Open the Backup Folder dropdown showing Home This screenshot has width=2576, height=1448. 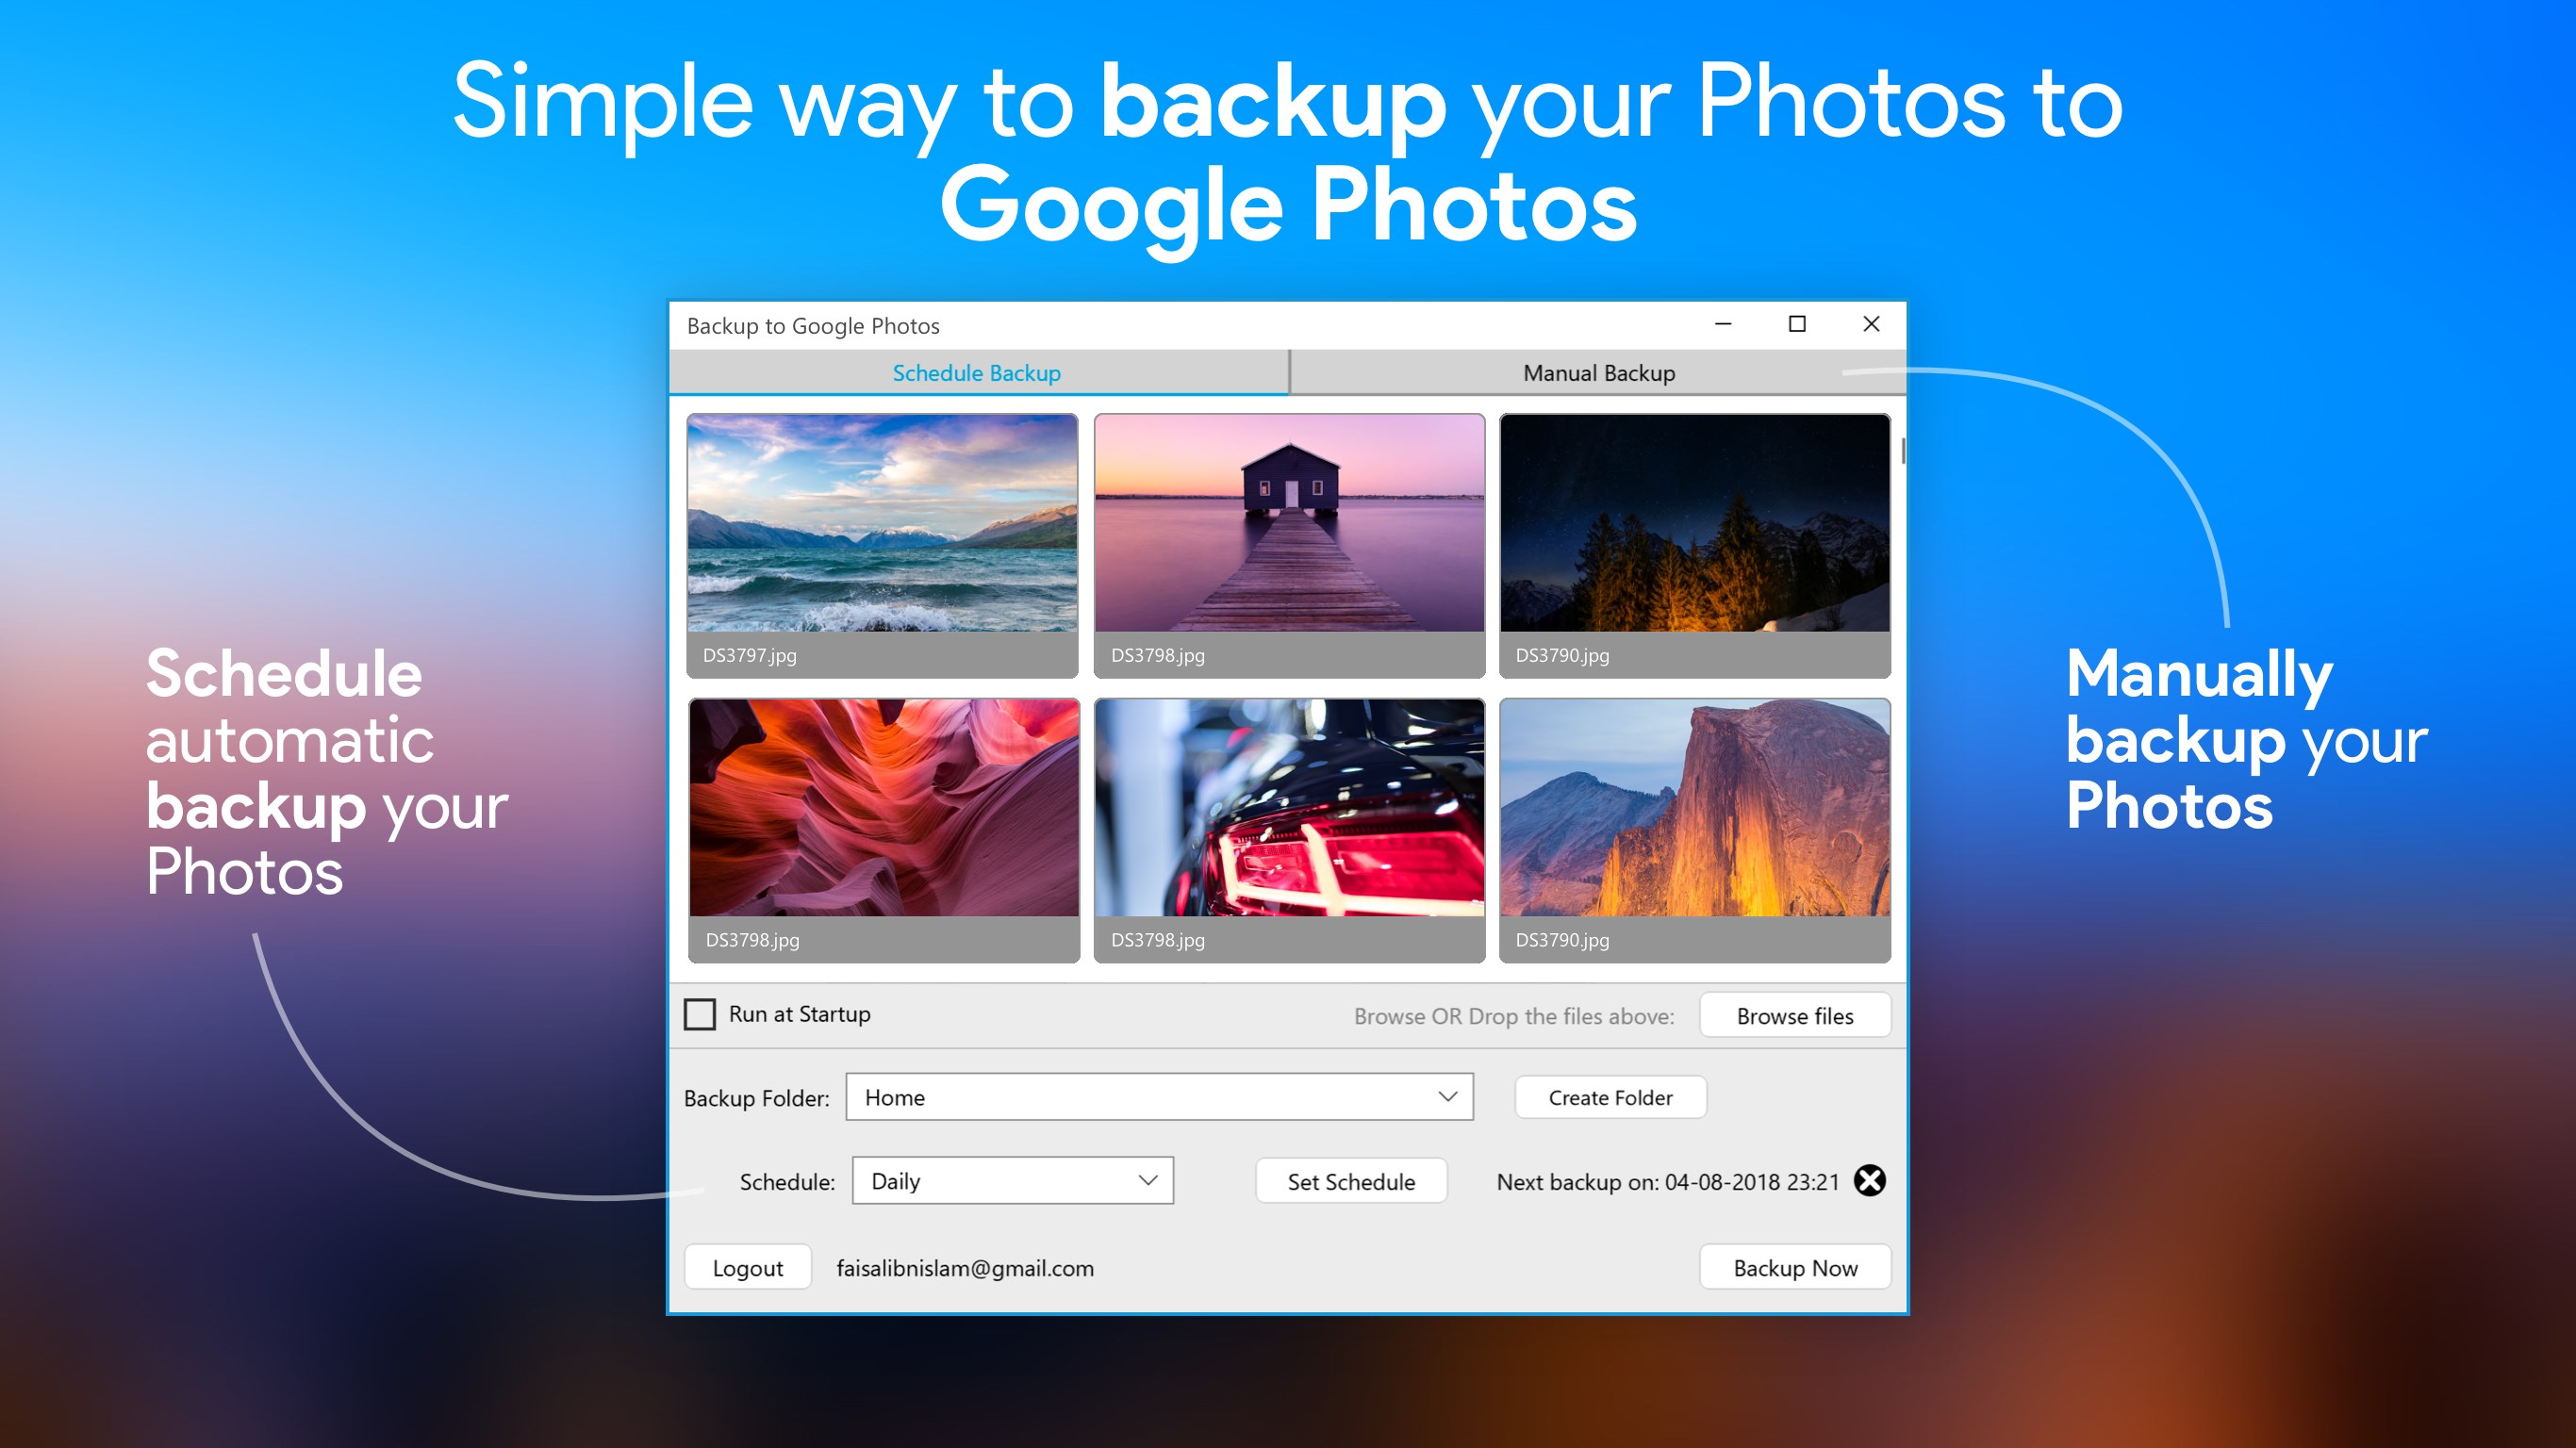click(x=1158, y=1097)
